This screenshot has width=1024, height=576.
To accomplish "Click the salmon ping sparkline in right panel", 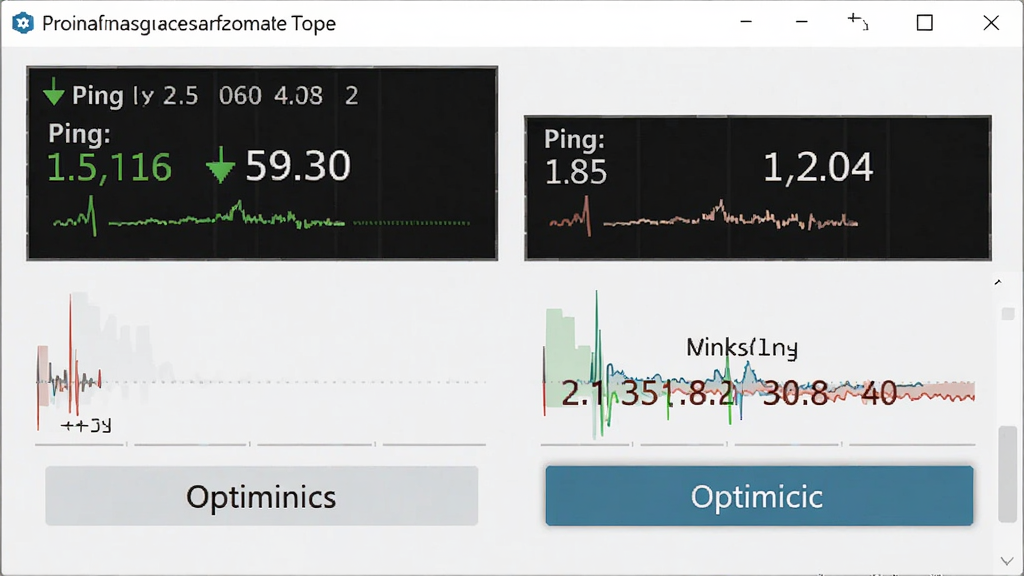I will 703,216.
